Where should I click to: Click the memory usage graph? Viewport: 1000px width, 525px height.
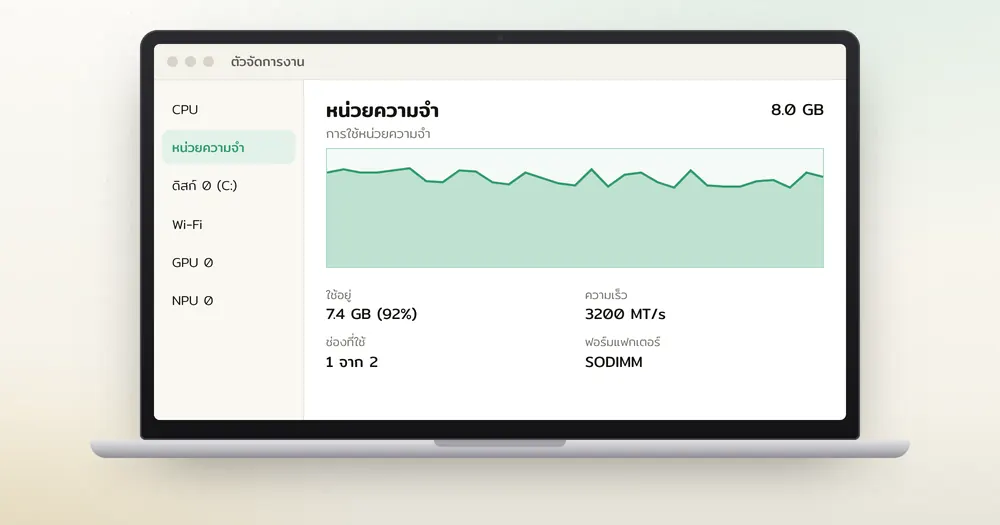coord(575,208)
